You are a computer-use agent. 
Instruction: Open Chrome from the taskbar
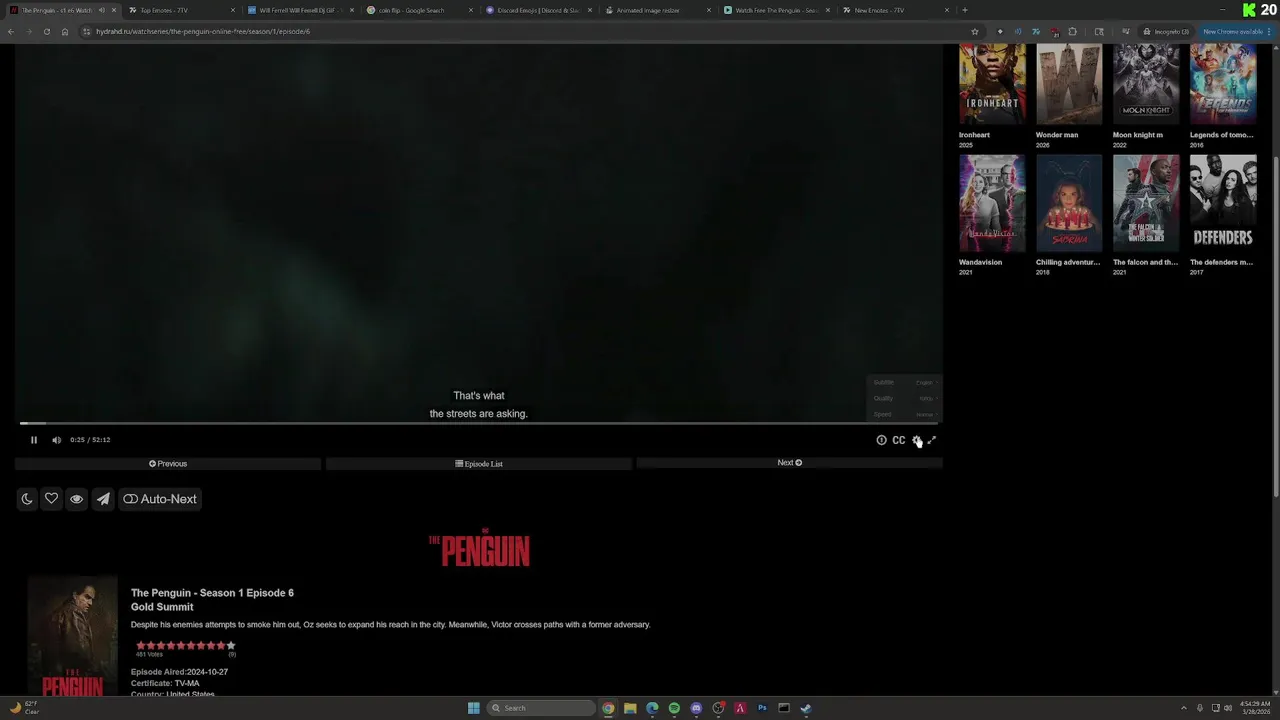pyautogui.click(x=608, y=708)
